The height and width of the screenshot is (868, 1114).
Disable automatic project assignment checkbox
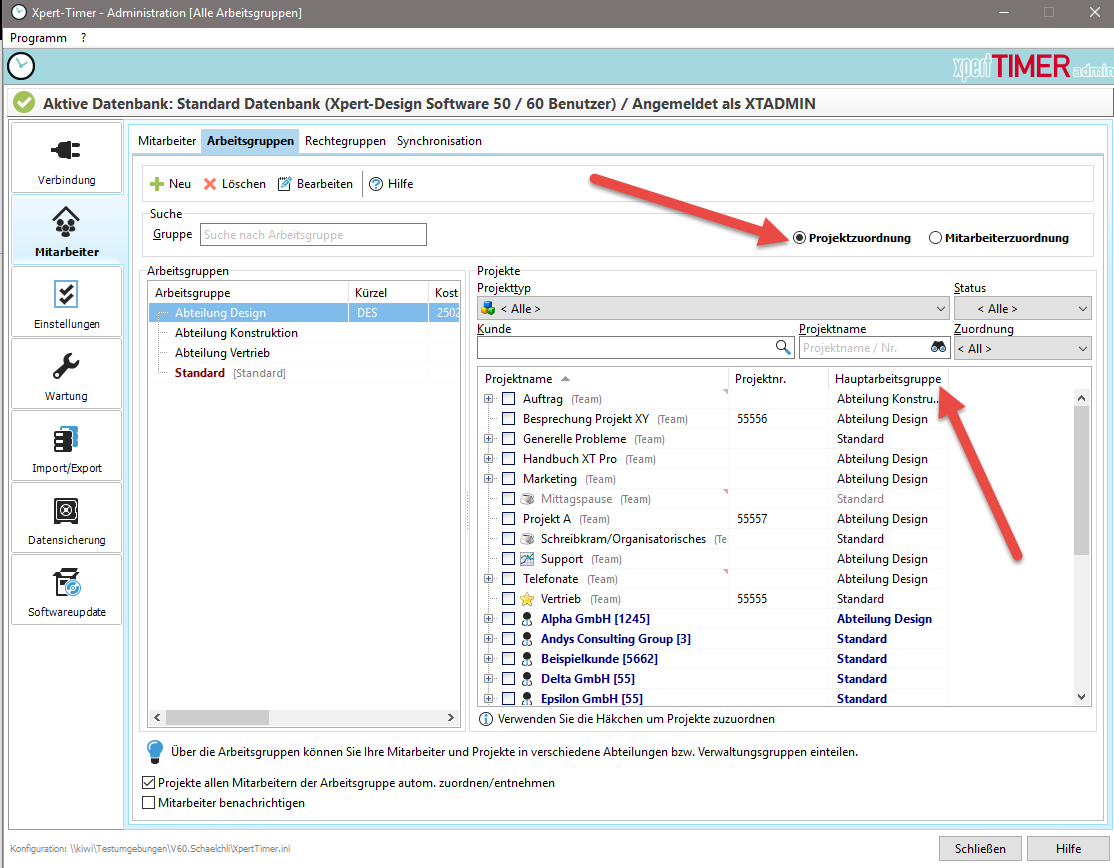pos(149,783)
